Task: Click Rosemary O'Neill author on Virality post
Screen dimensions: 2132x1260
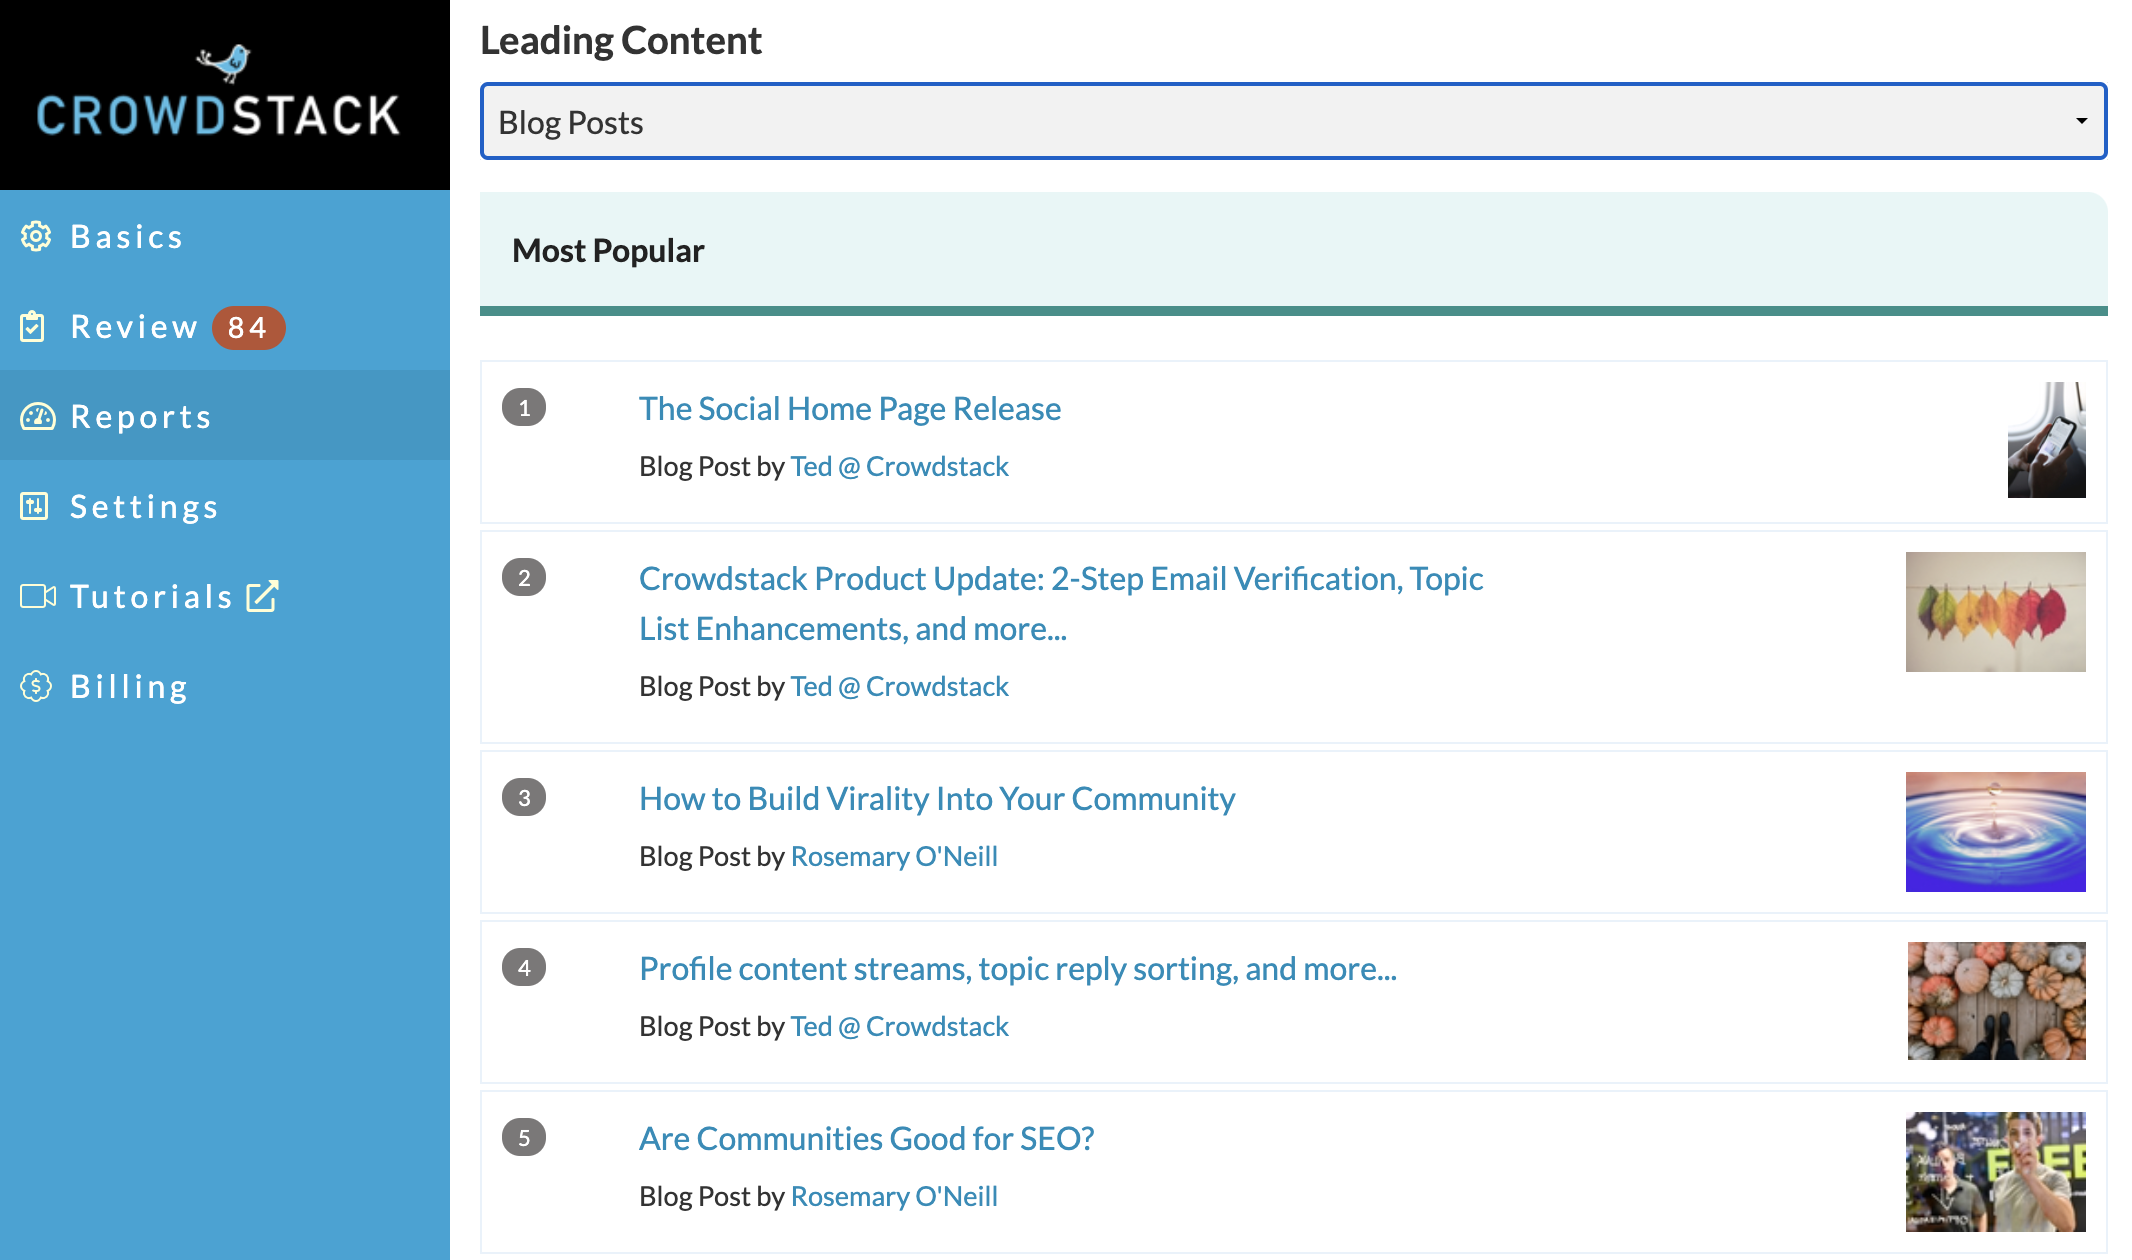Action: click(894, 856)
